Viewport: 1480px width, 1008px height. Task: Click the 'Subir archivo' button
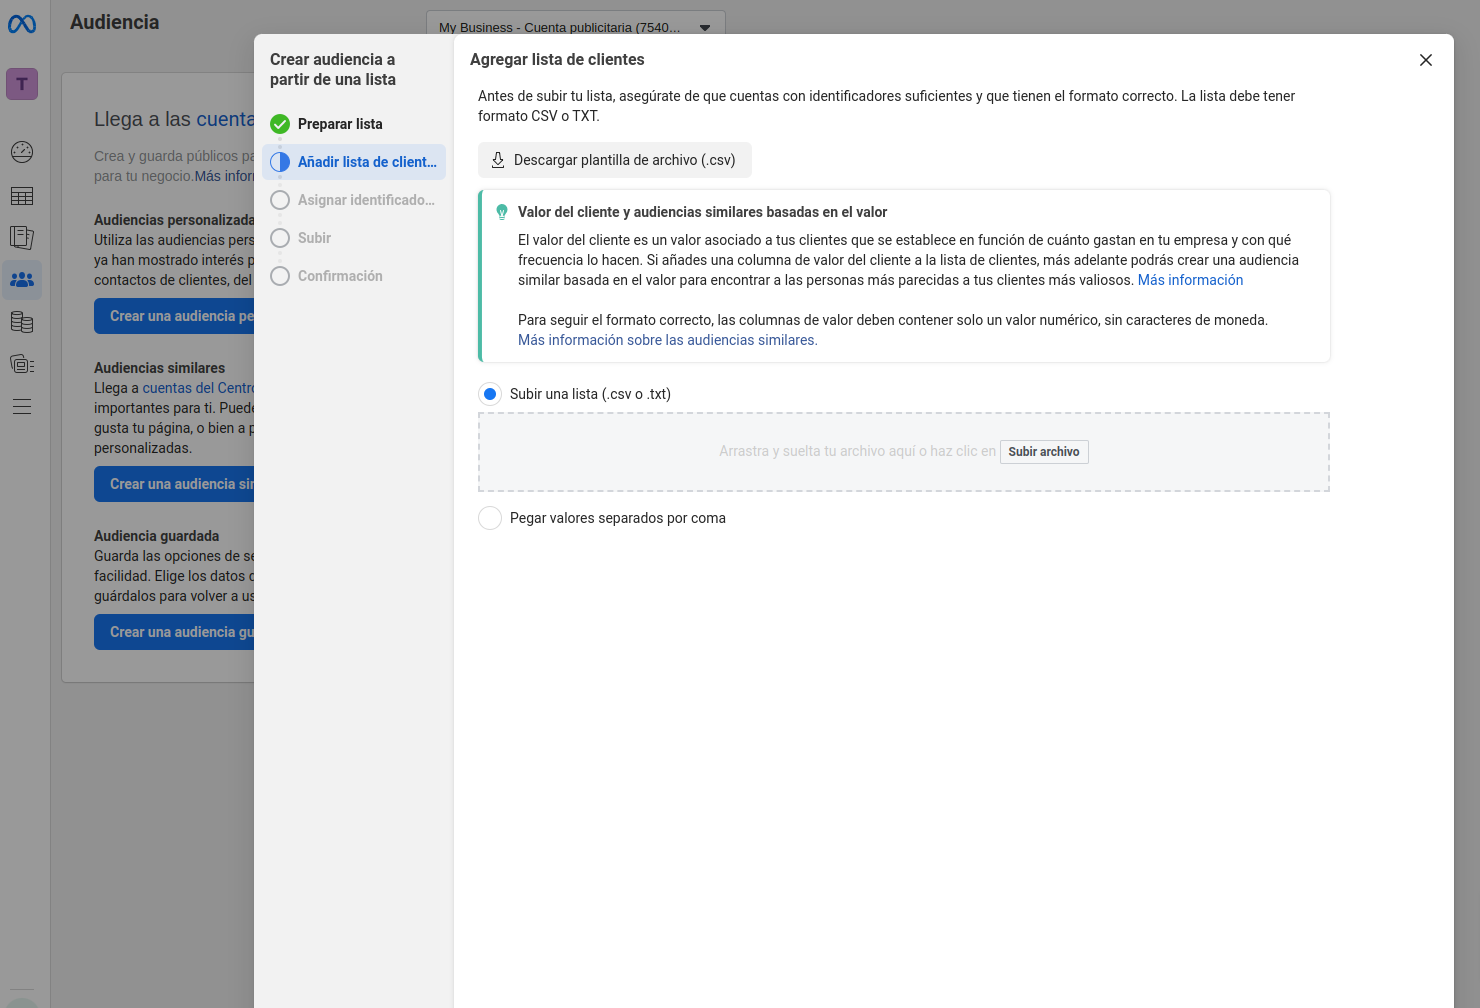click(1044, 452)
